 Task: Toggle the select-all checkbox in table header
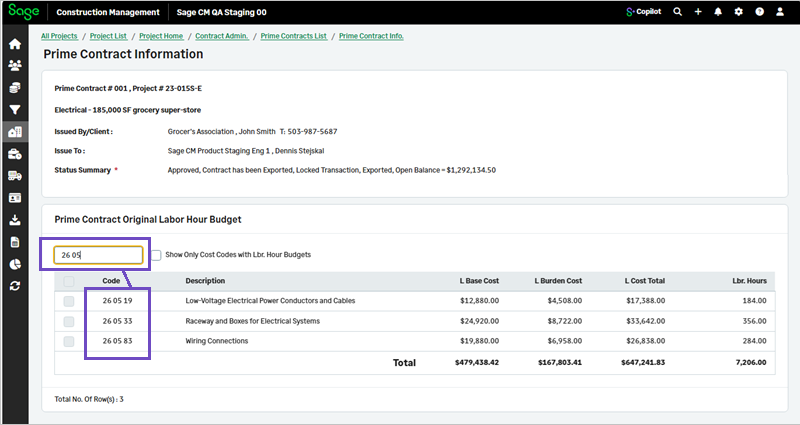tap(68, 281)
